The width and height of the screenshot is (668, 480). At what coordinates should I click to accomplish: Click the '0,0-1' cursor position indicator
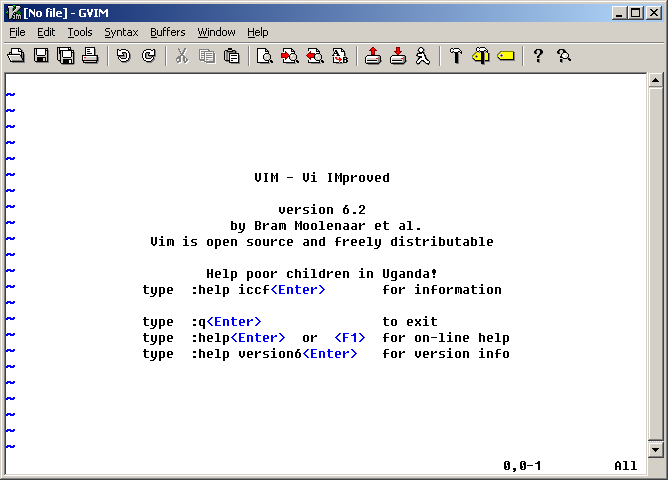tap(522, 466)
